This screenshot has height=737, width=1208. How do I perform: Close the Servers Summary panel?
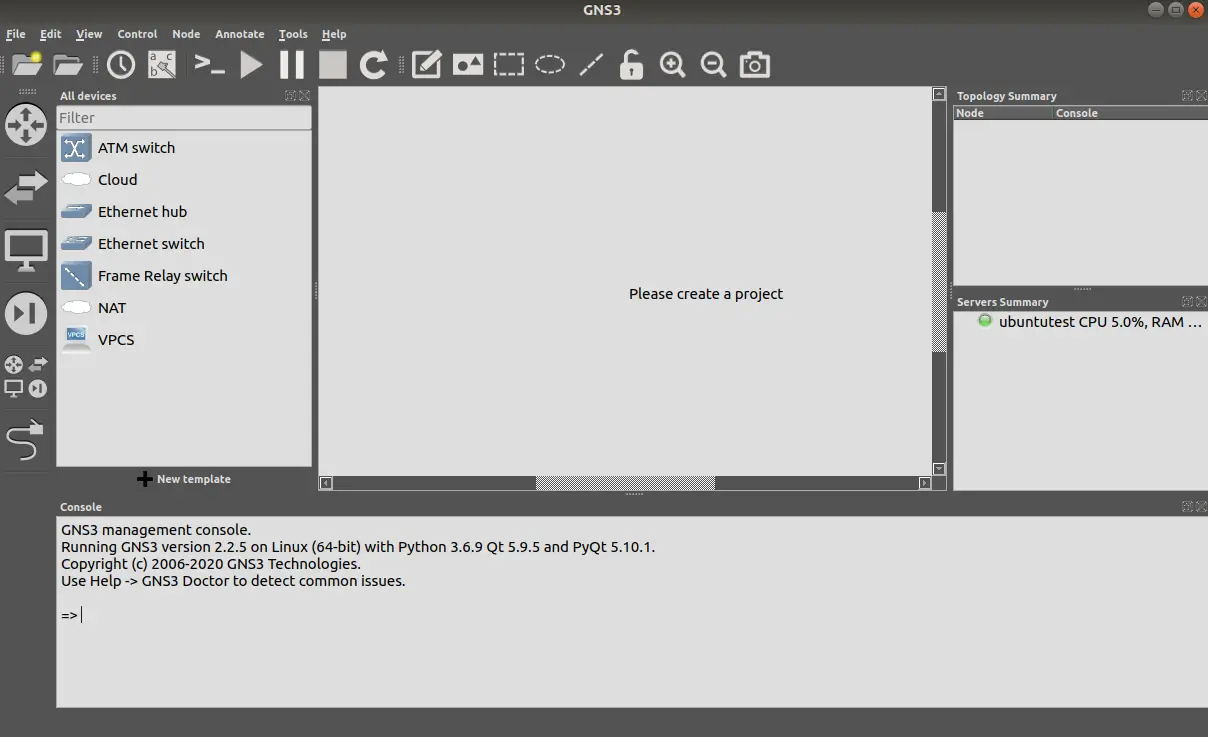(x=1201, y=302)
